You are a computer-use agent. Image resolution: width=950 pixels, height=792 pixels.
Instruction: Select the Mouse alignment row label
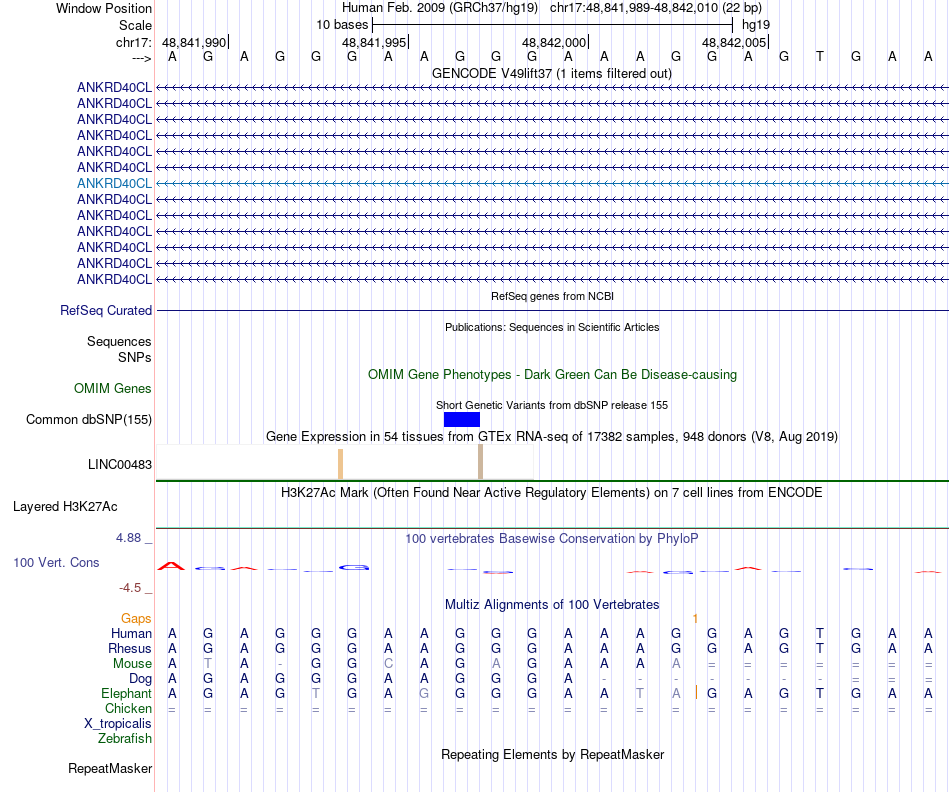tap(132, 664)
